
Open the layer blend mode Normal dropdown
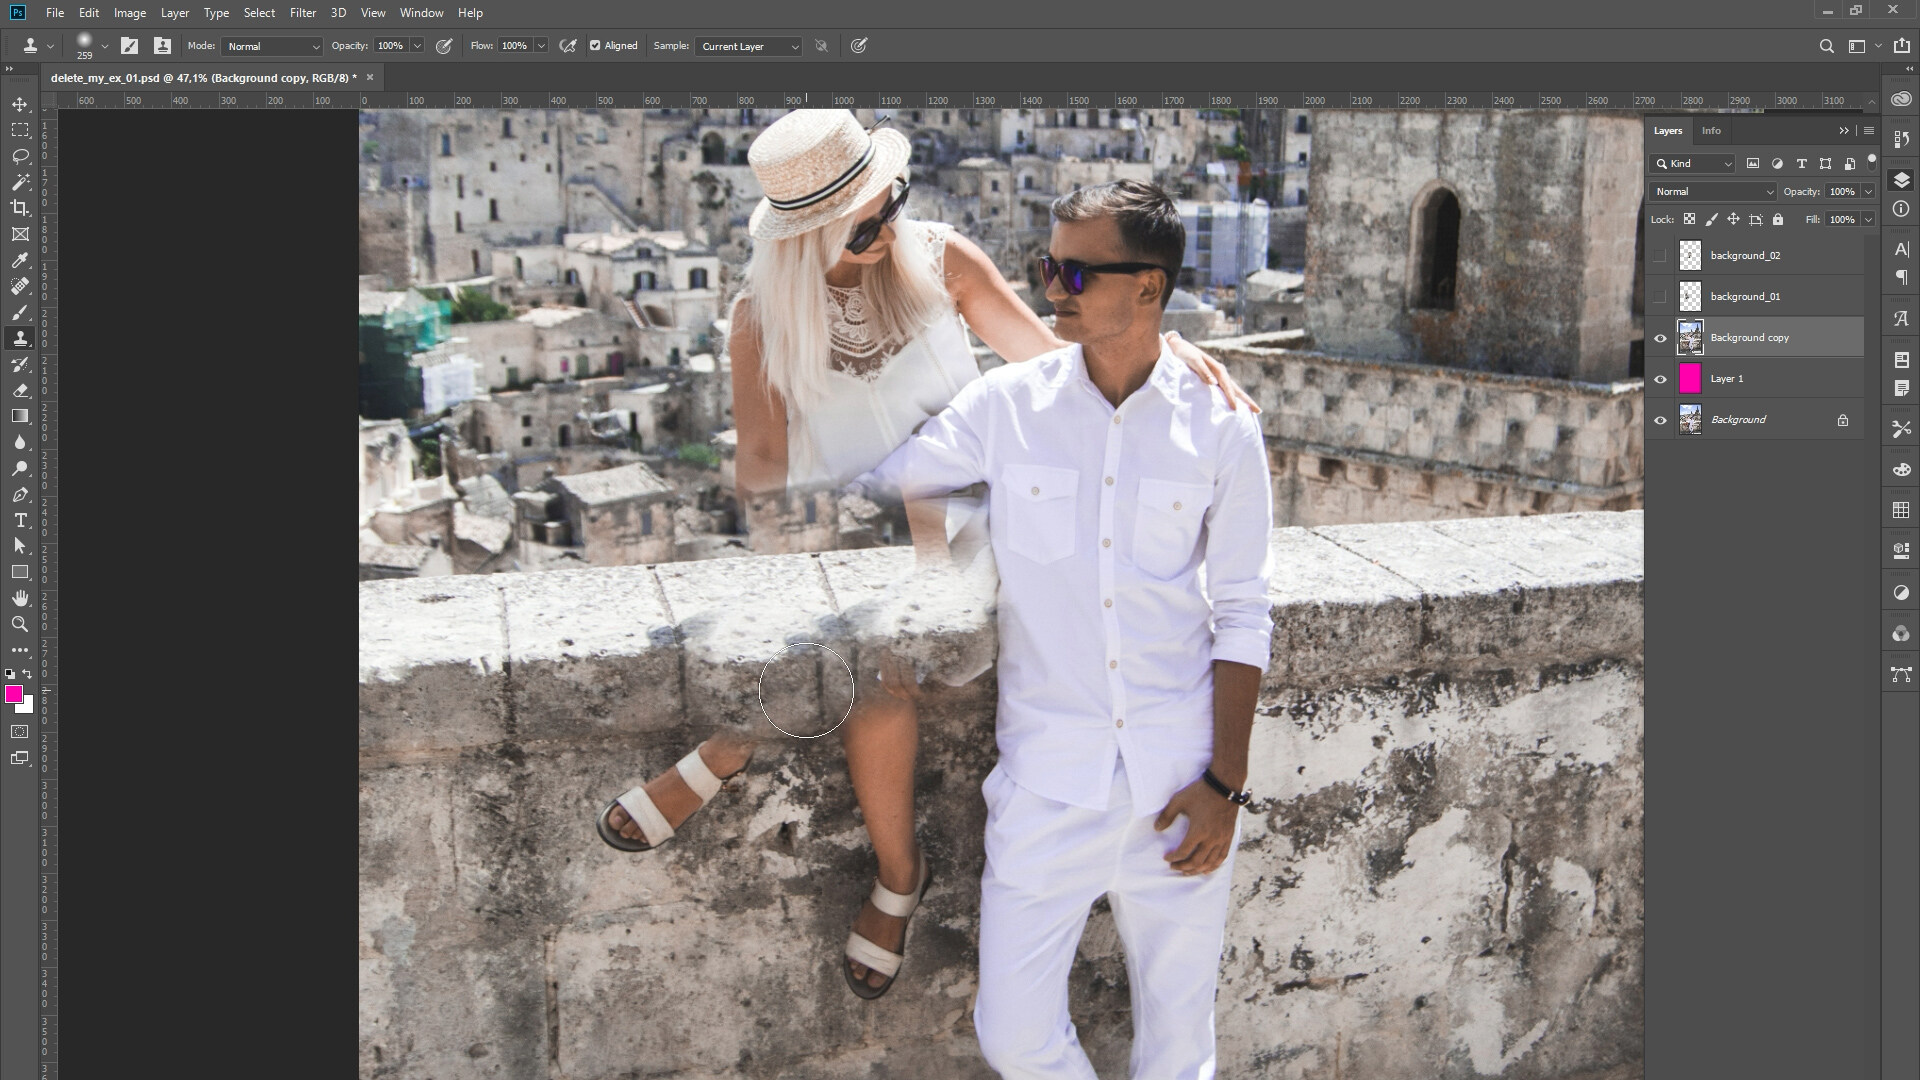point(1712,192)
